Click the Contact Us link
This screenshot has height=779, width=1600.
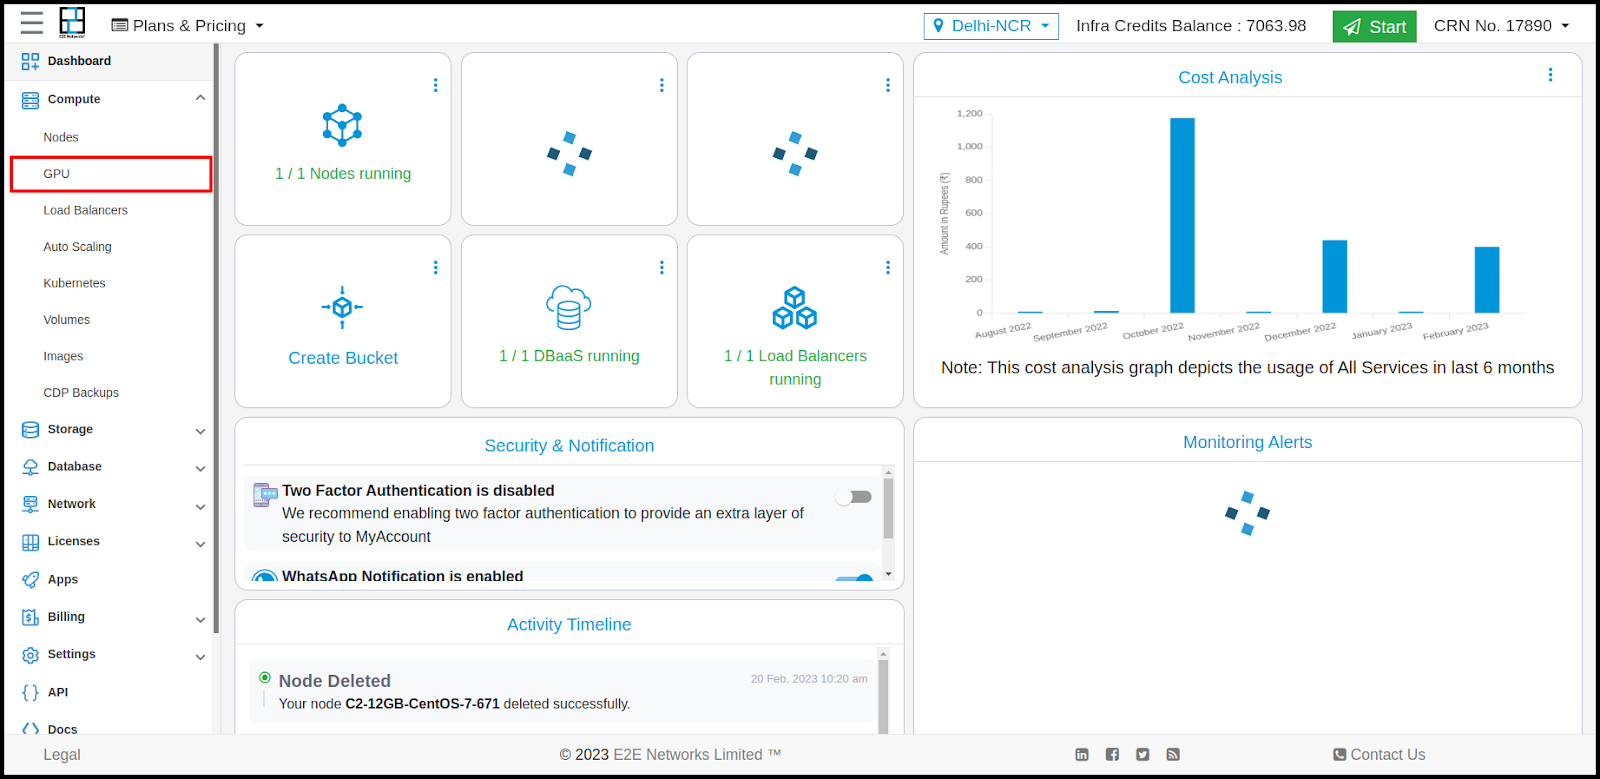(1379, 754)
